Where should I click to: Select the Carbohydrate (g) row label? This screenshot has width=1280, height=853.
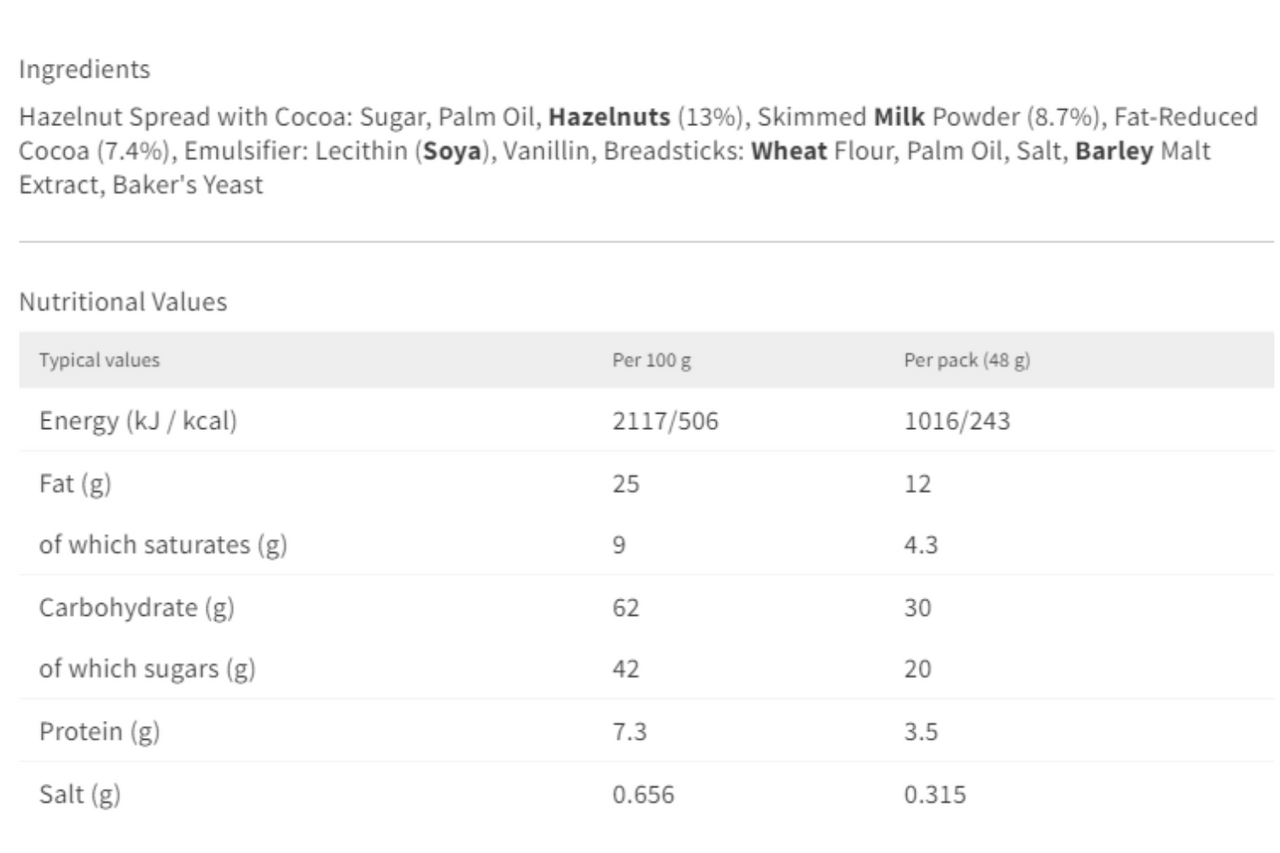pos(136,608)
